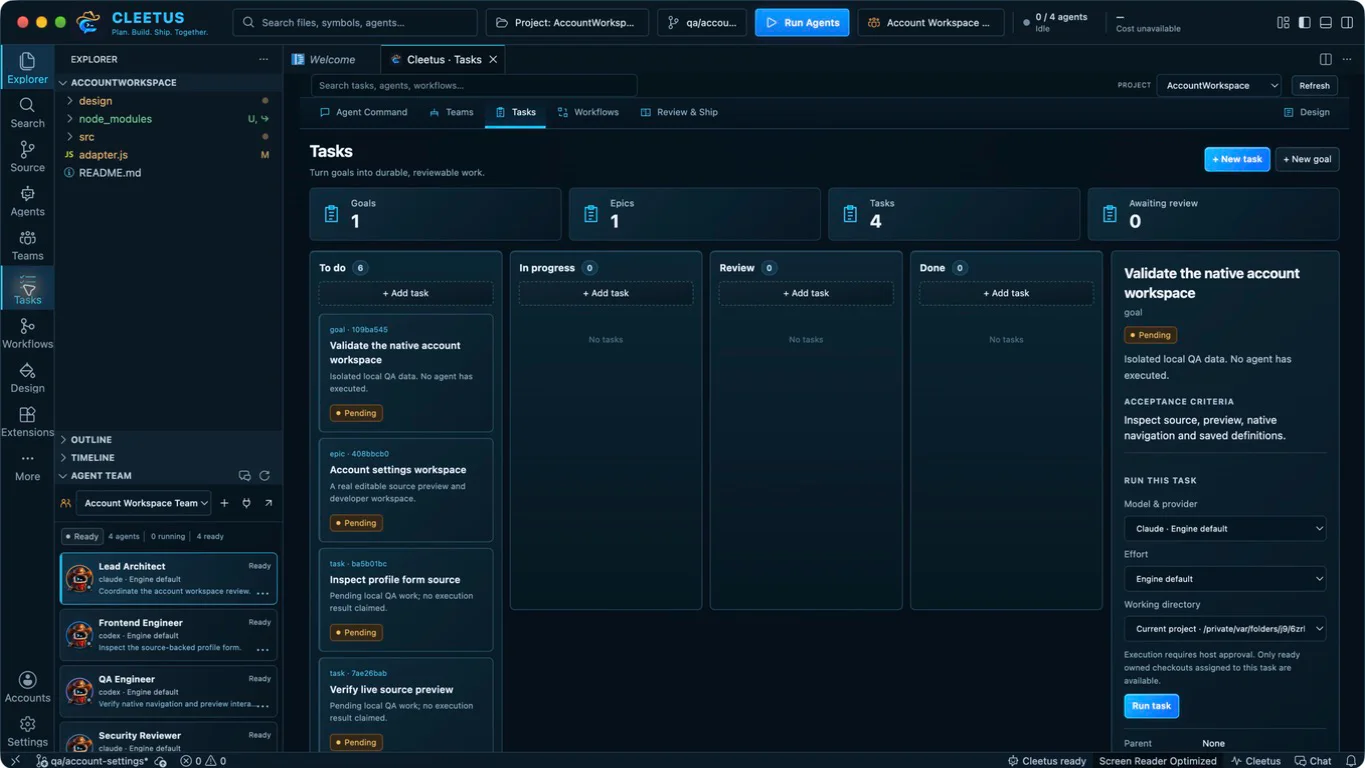This screenshot has width=1365, height=768.
Task: Open the Design view in the activity bar
Action: coord(27,376)
